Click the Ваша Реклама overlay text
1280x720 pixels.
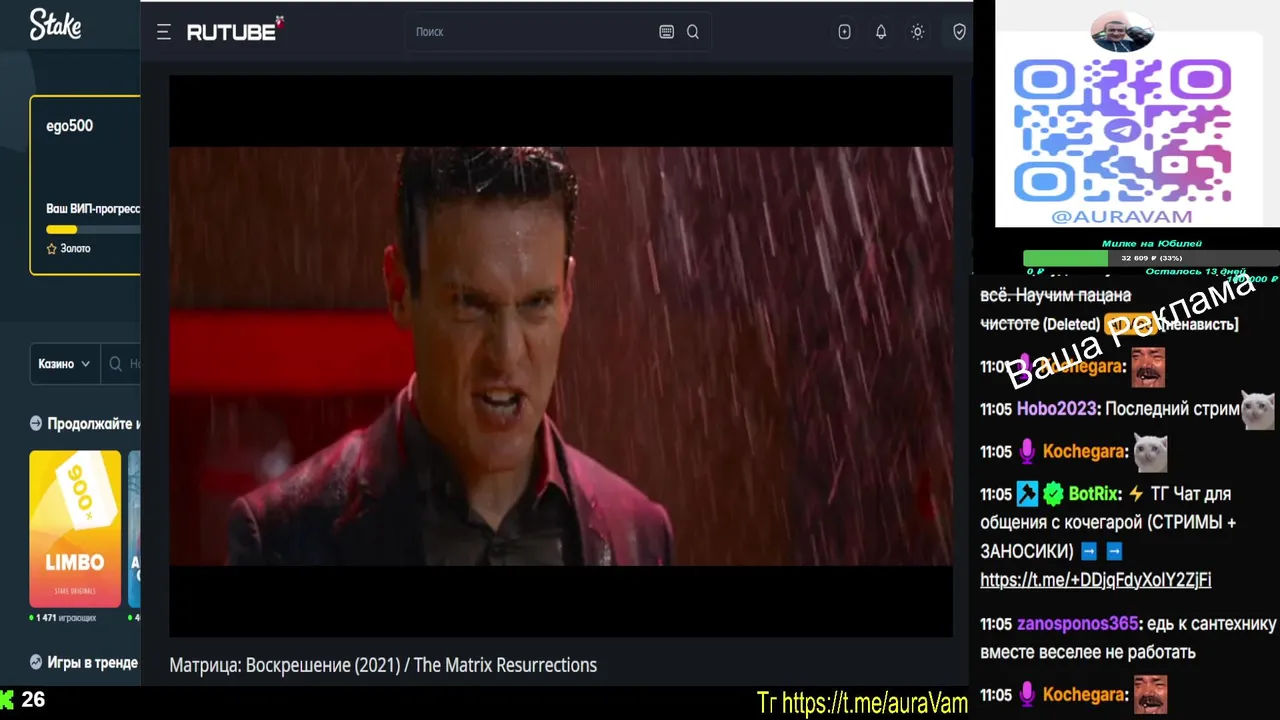[1130, 331]
